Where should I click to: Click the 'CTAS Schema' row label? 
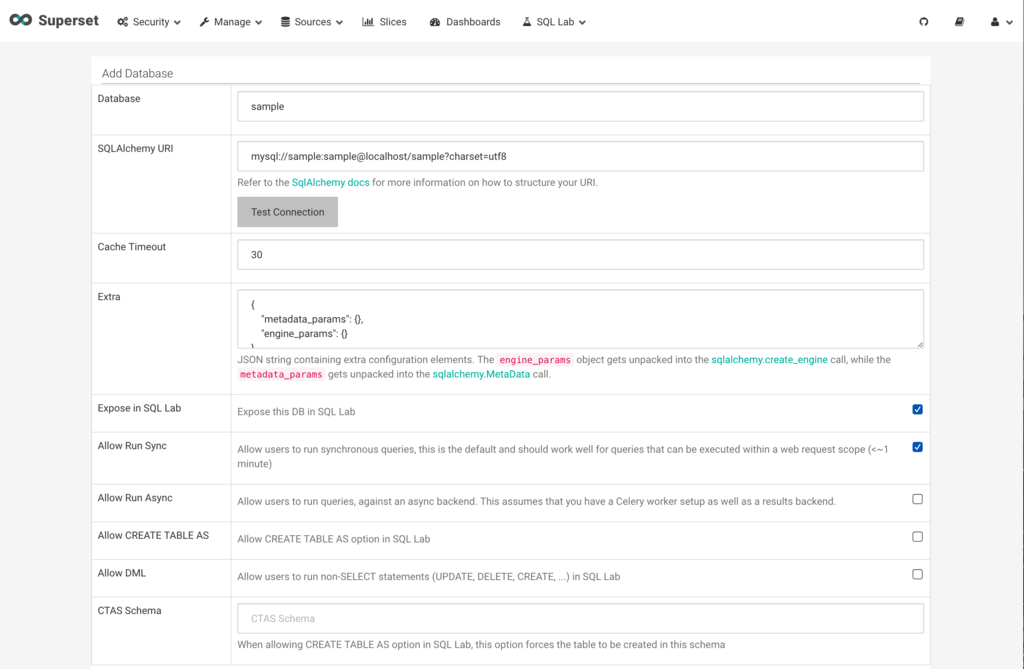(129, 611)
